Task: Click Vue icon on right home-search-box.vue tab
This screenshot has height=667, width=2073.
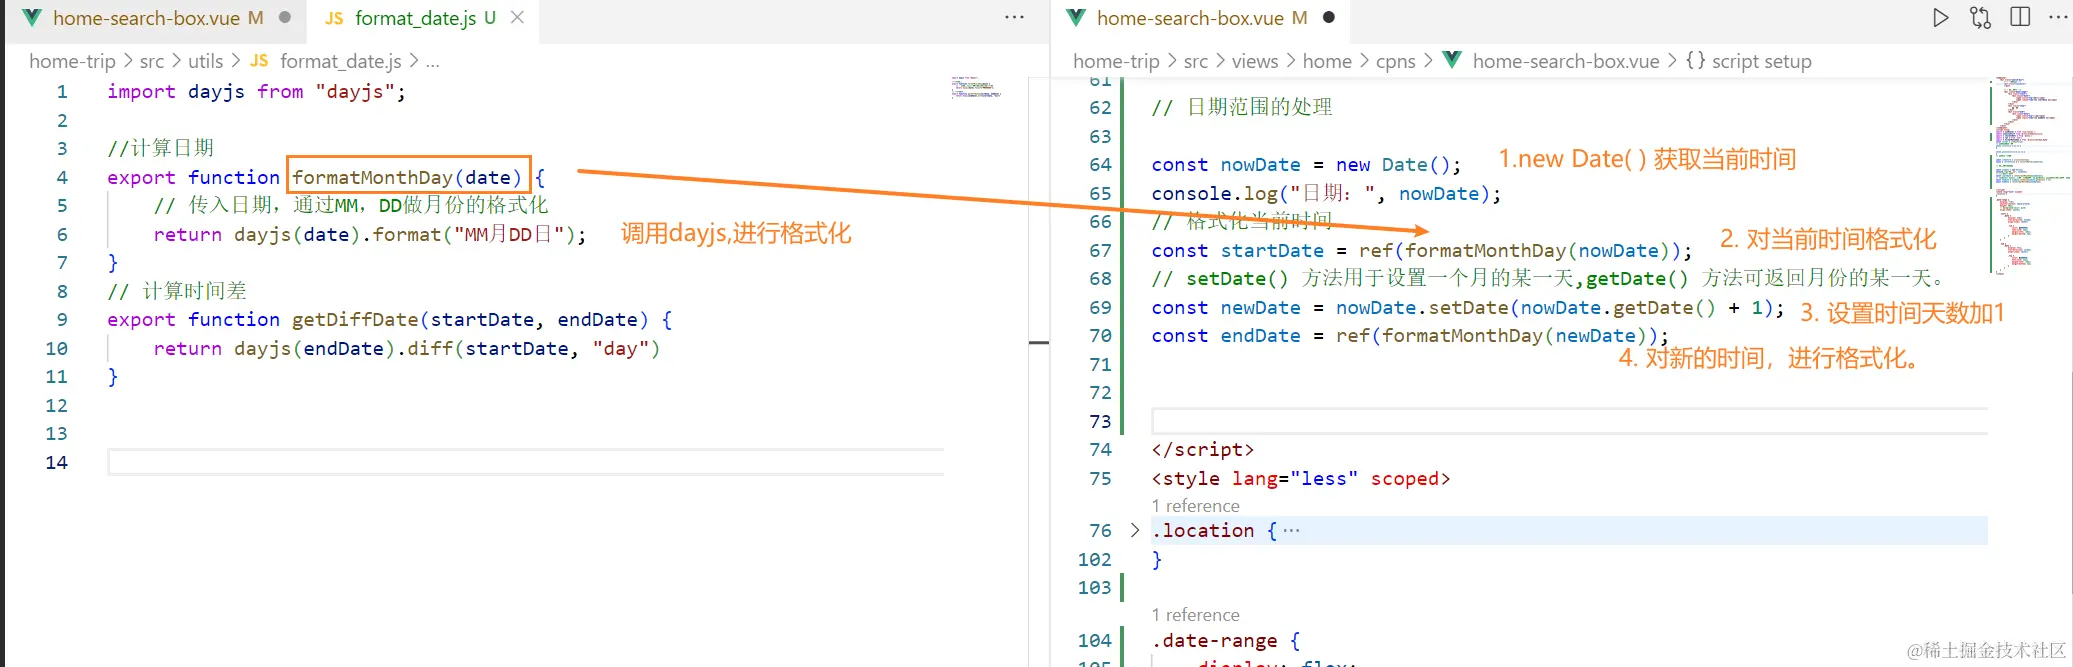Action: pyautogui.click(x=1076, y=18)
